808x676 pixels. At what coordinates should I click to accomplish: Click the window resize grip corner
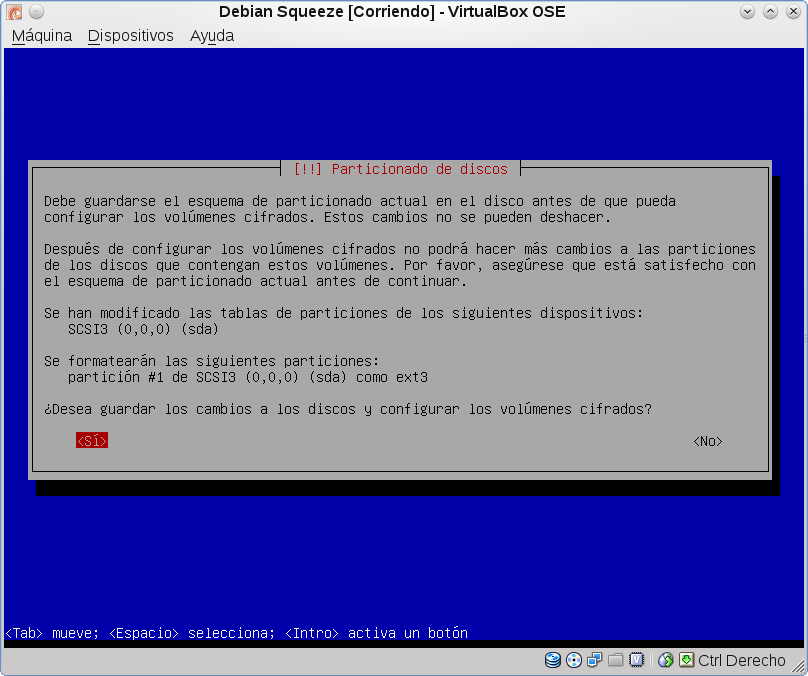(798, 666)
